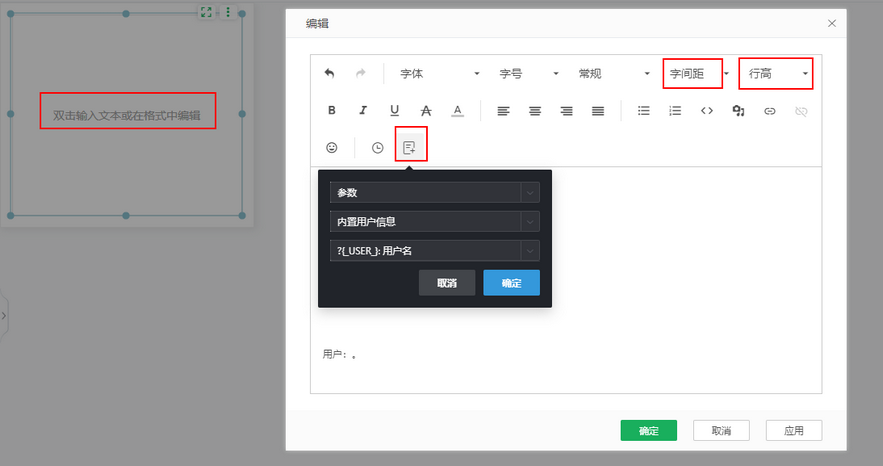Align text to the left
Screen dimensions: 883x466
coord(503,111)
